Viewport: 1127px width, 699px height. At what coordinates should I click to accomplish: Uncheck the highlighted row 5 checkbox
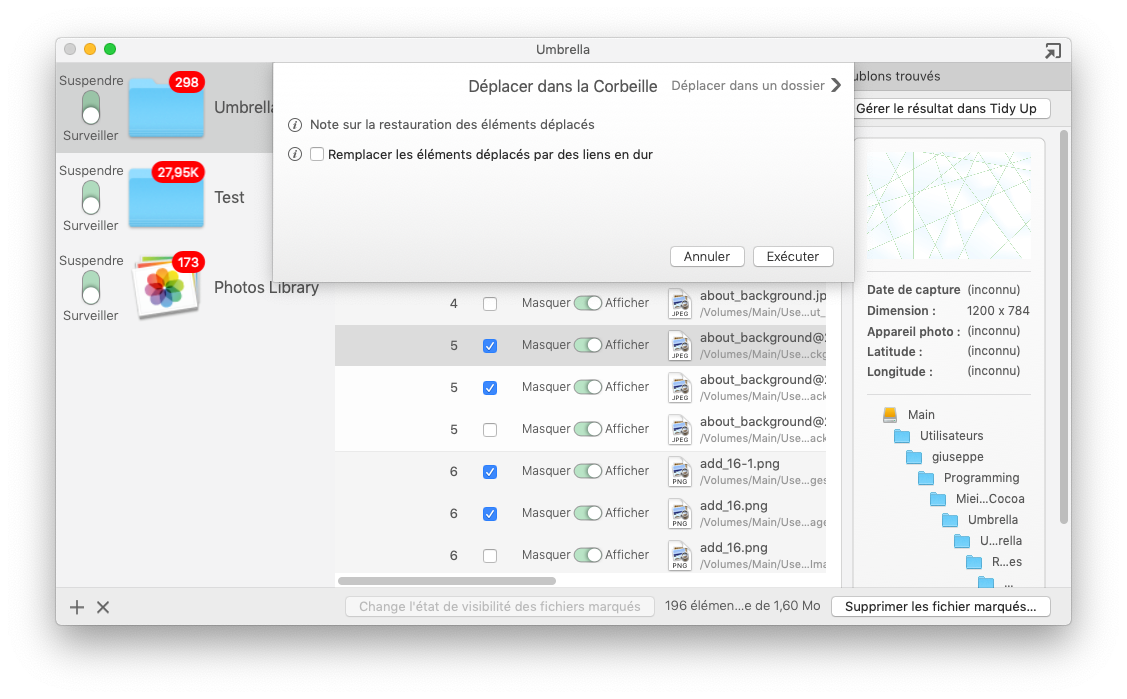(x=490, y=346)
